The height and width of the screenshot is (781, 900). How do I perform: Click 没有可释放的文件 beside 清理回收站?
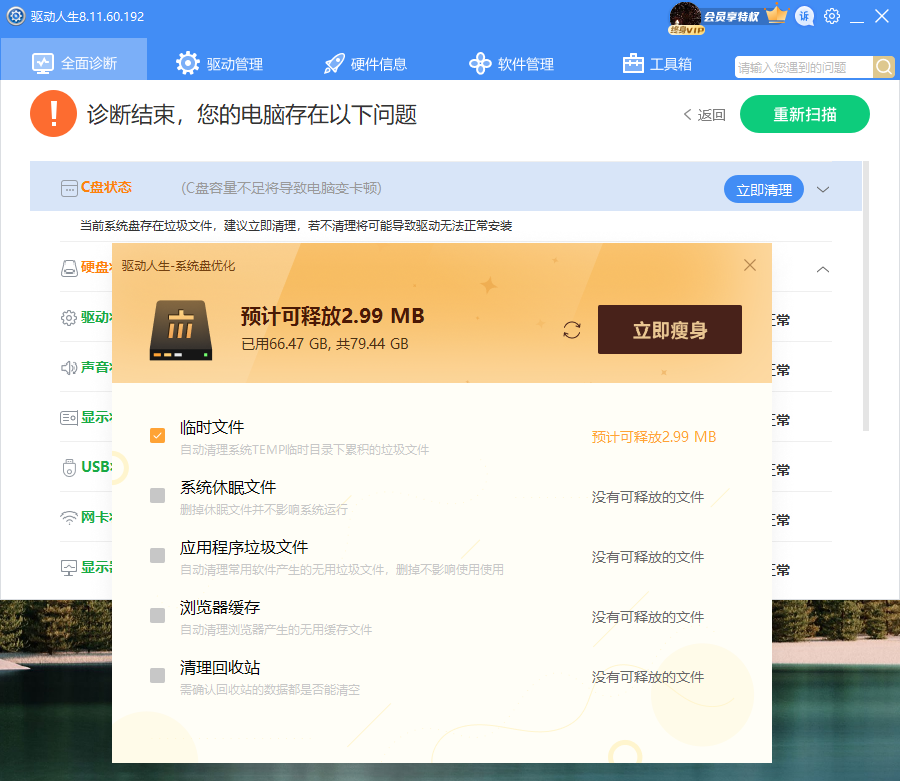[x=647, y=677]
